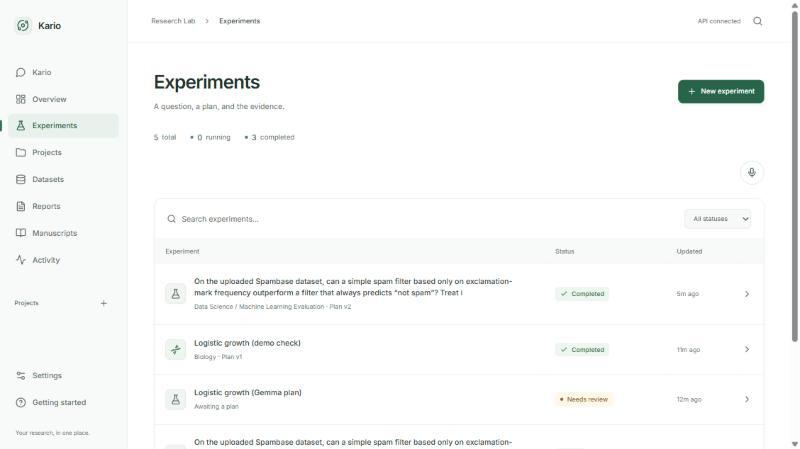
Task: Add a new project with plus icon
Action: click(x=104, y=303)
